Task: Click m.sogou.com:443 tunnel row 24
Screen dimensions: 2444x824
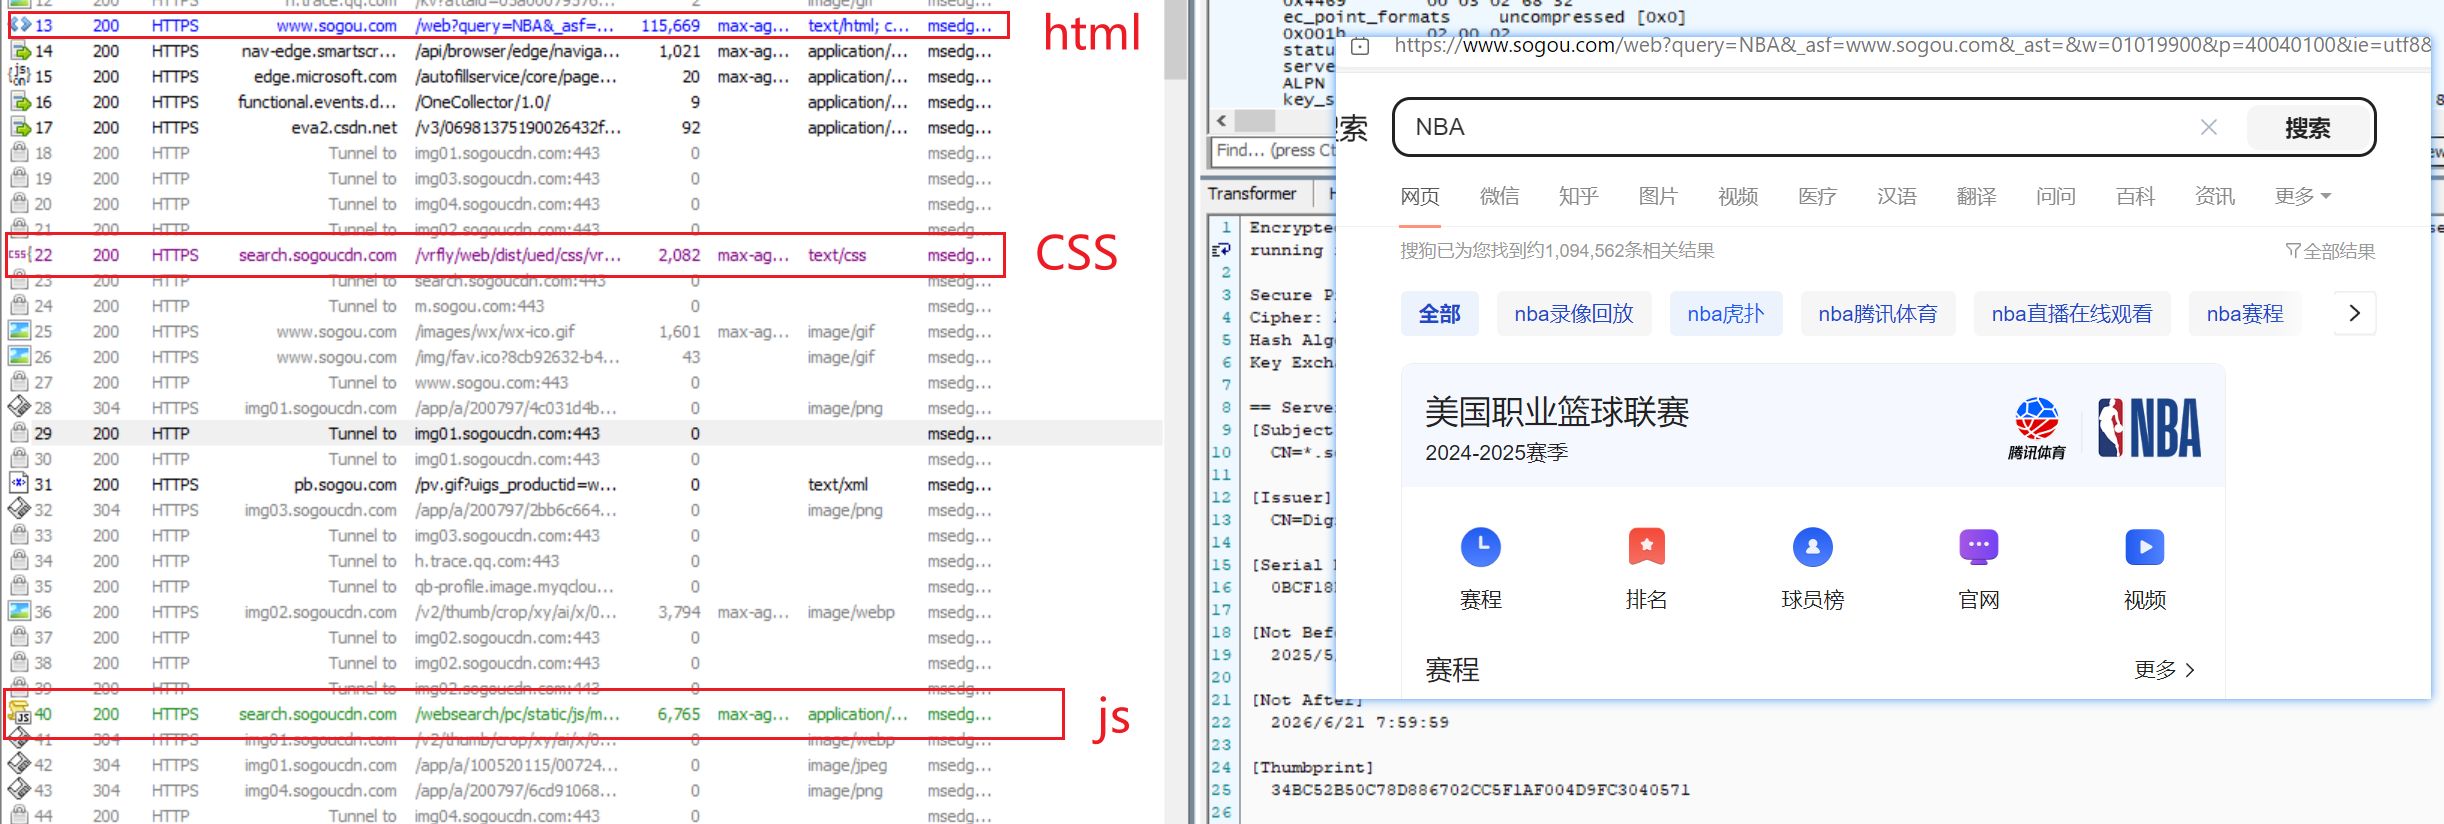Action: pyautogui.click(x=479, y=306)
